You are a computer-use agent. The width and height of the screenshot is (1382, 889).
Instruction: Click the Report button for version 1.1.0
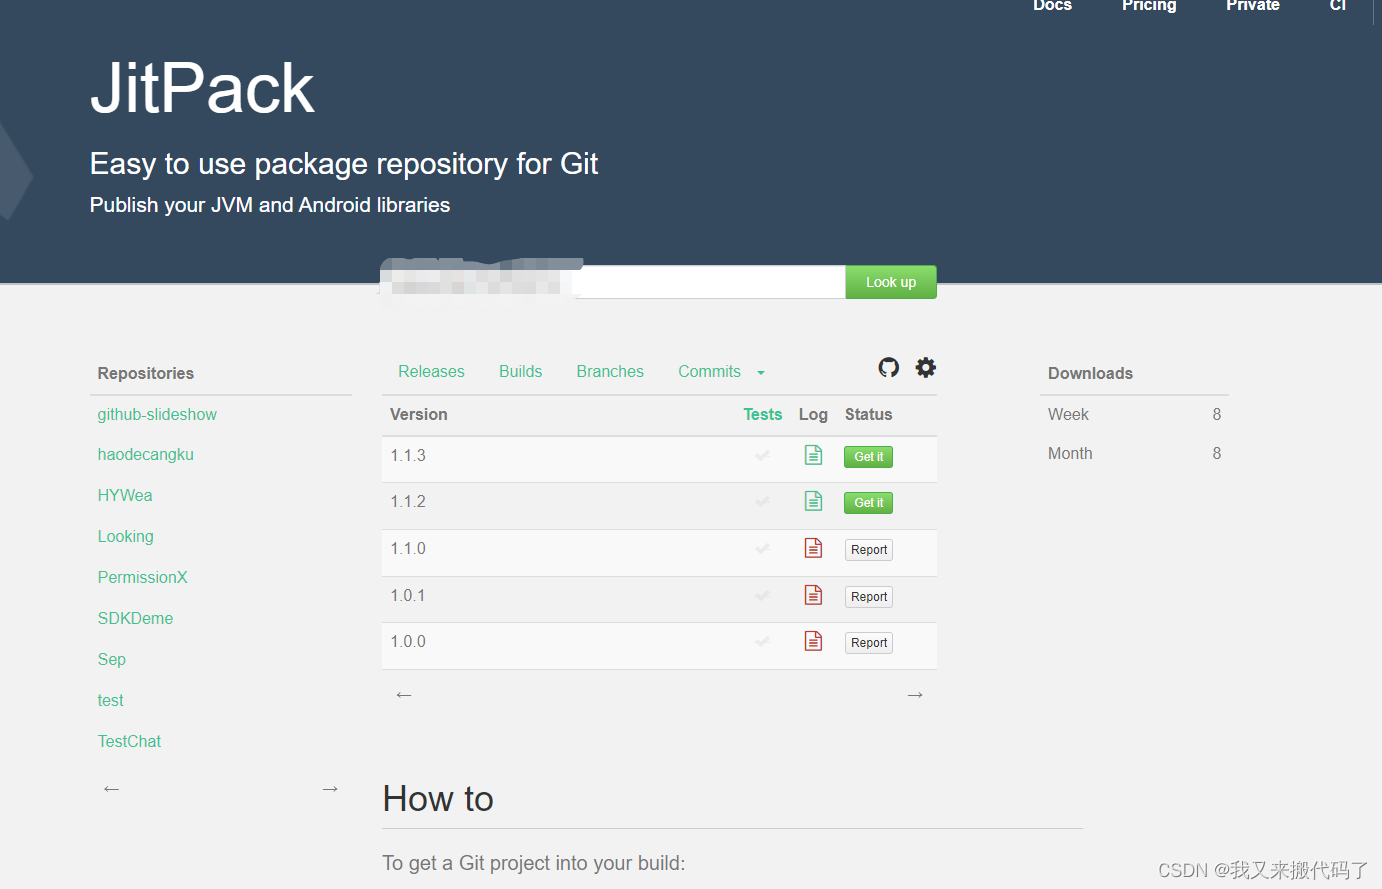coord(868,549)
